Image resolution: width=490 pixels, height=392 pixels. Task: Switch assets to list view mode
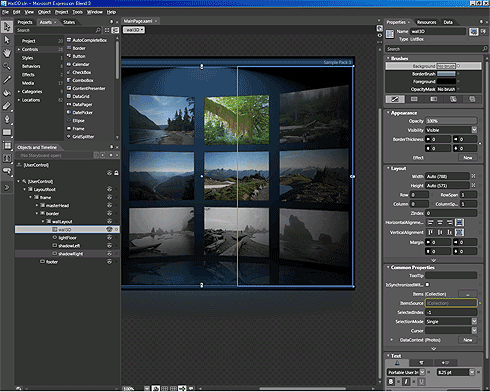click(x=115, y=30)
